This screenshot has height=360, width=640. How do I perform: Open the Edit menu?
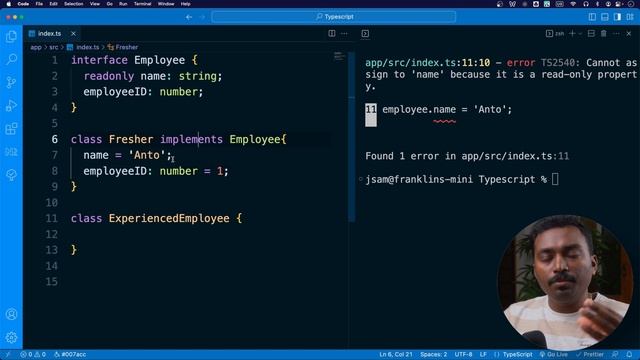53,4
